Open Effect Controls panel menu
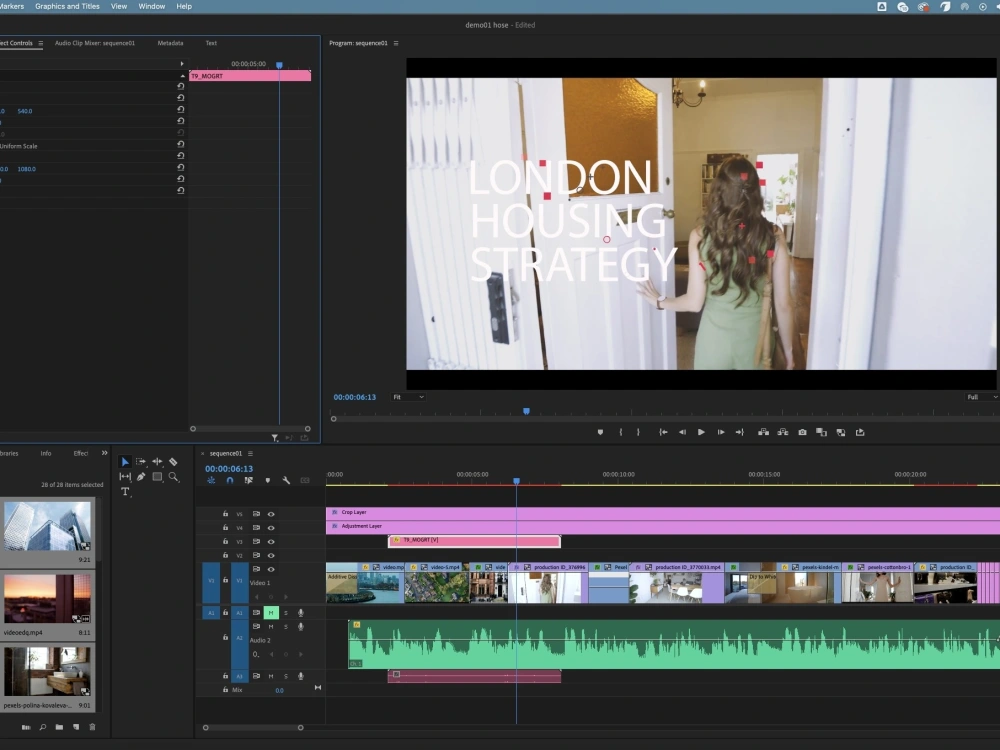Viewport: 1000px width, 750px height. [x=41, y=43]
